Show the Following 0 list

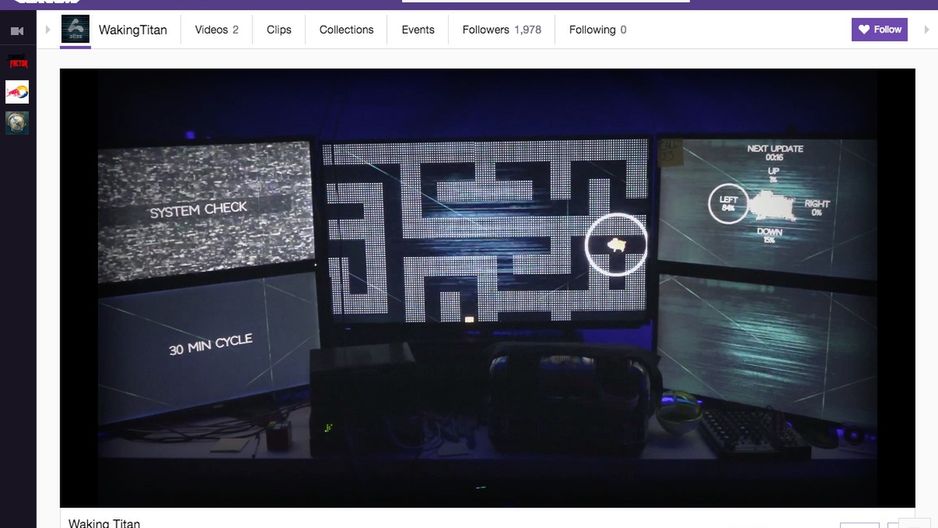(598, 30)
